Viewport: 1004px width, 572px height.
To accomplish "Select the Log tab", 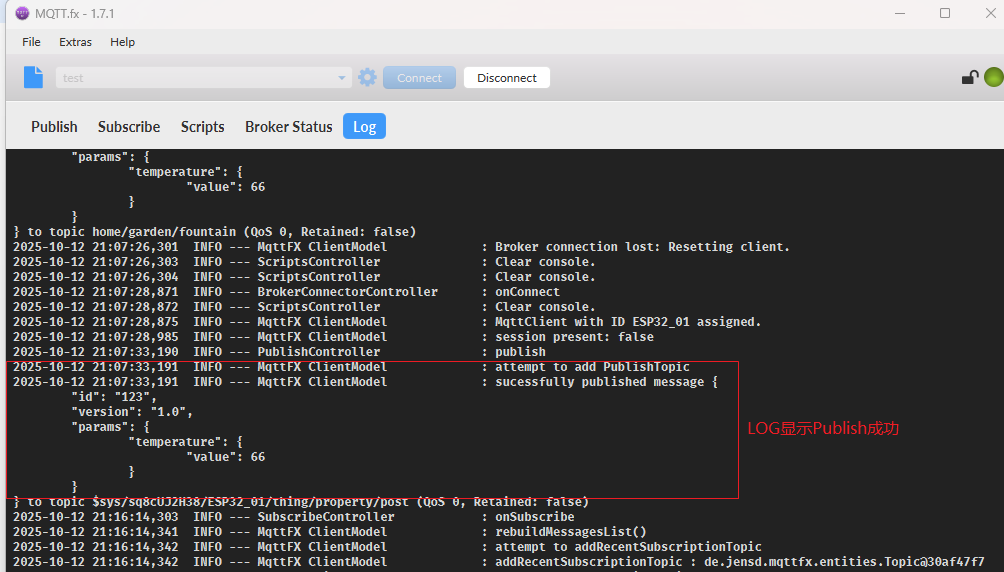I will pyautogui.click(x=364, y=126).
